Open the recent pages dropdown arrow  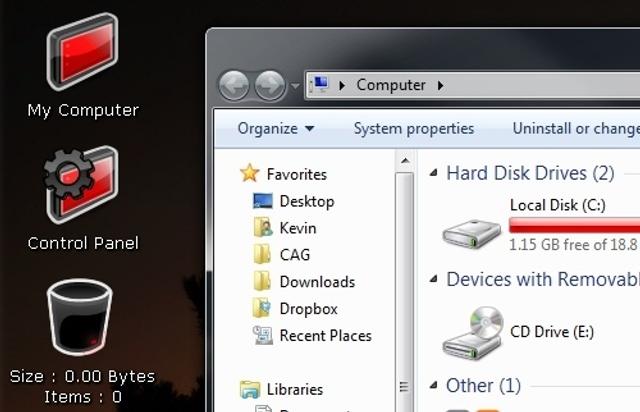click(x=295, y=86)
